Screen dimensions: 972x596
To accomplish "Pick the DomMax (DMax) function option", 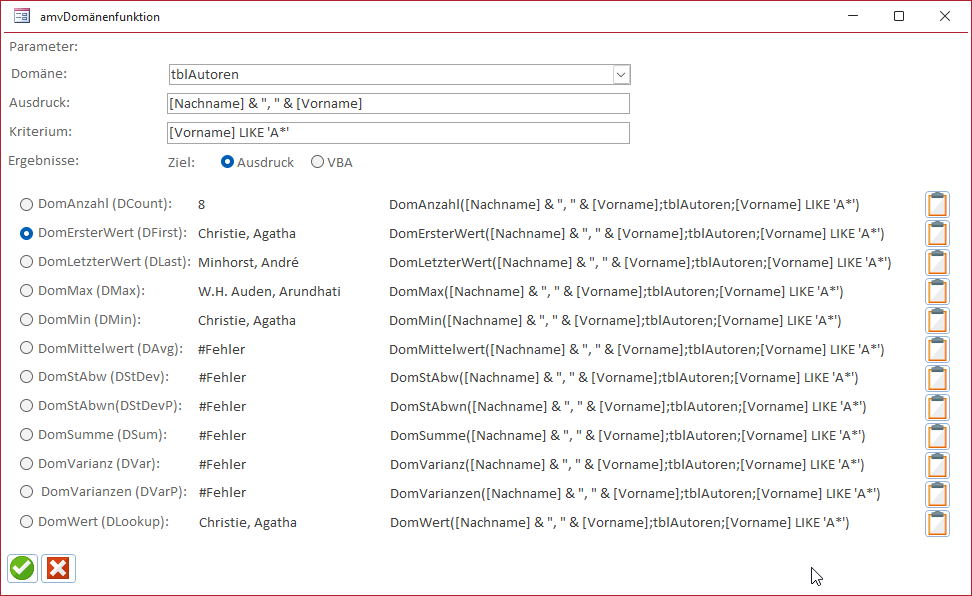I will click(27, 291).
